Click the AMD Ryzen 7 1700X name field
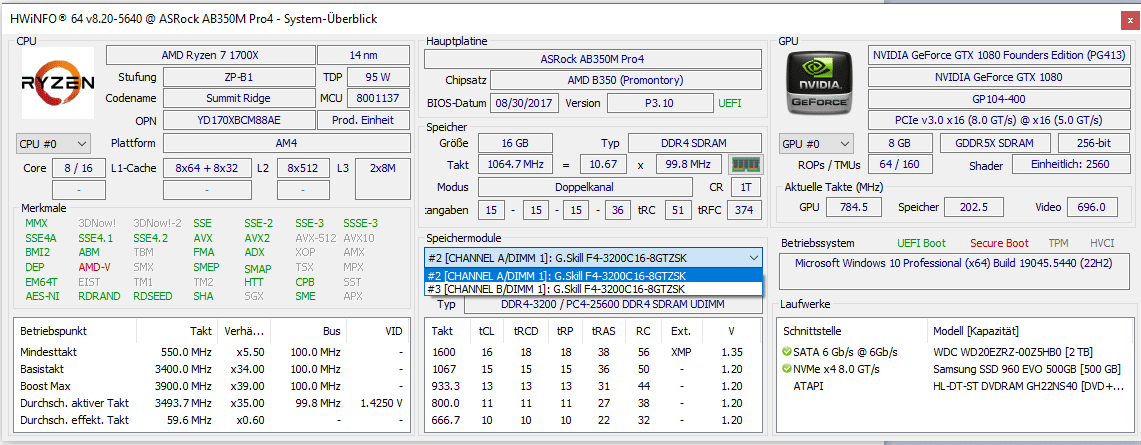 tap(210, 55)
